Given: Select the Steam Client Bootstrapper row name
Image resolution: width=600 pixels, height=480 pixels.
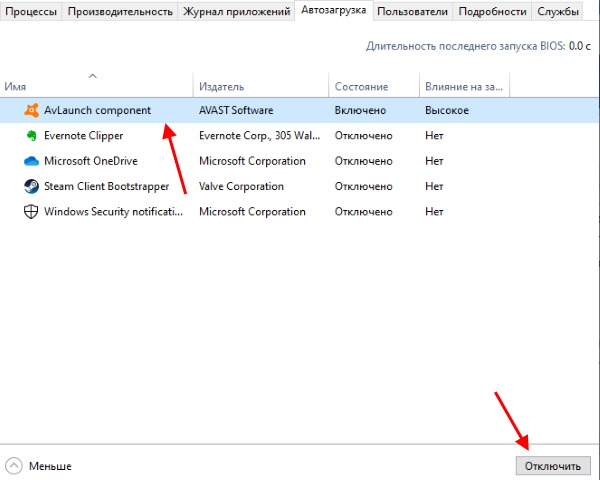Looking at the screenshot, I should (106, 186).
